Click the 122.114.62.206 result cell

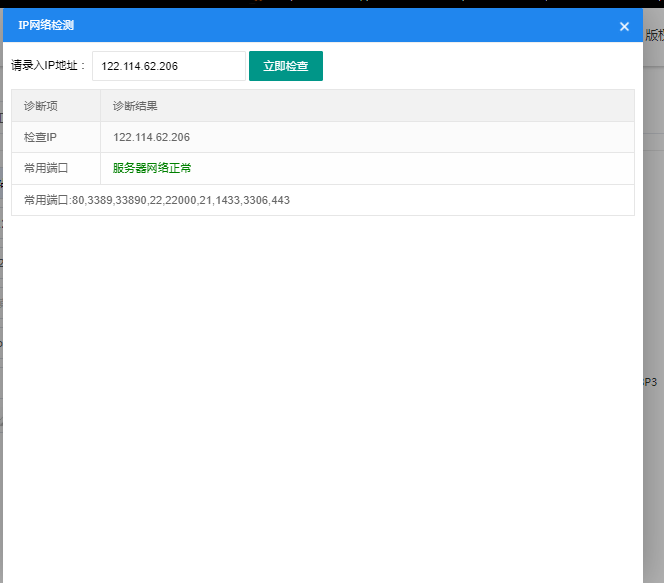pos(151,137)
